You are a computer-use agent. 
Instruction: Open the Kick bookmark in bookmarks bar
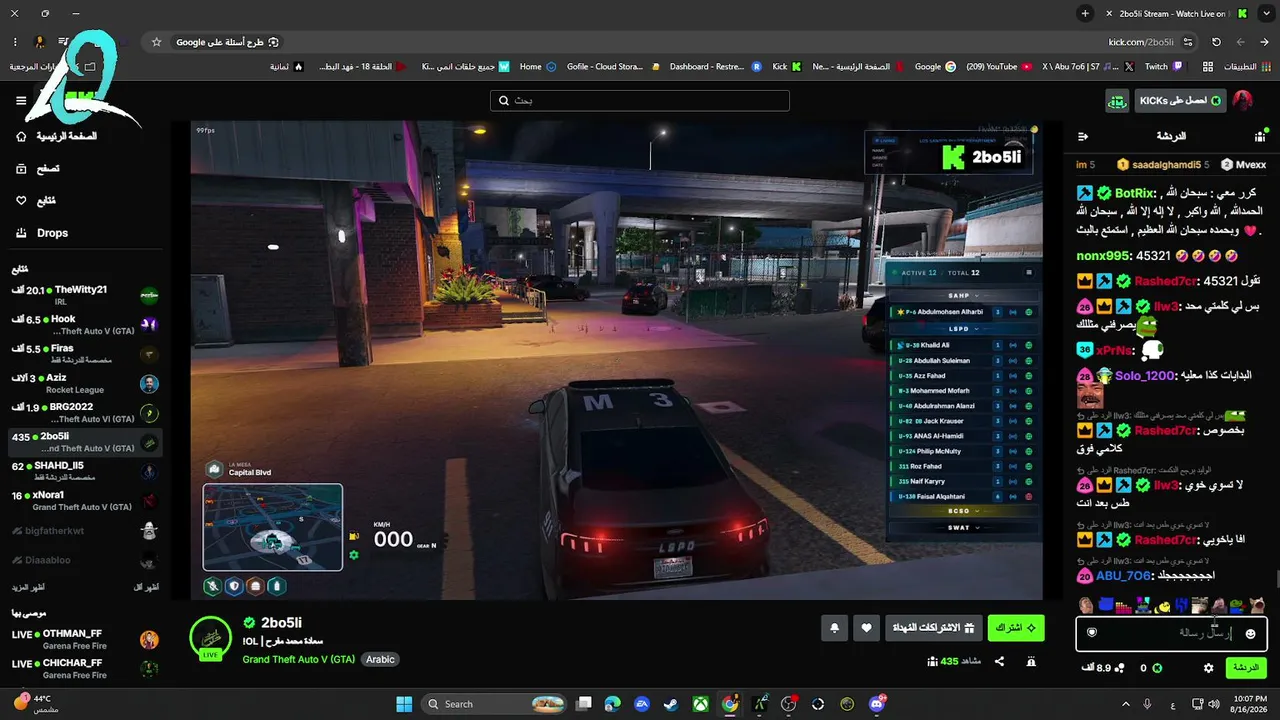click(787, 67)
